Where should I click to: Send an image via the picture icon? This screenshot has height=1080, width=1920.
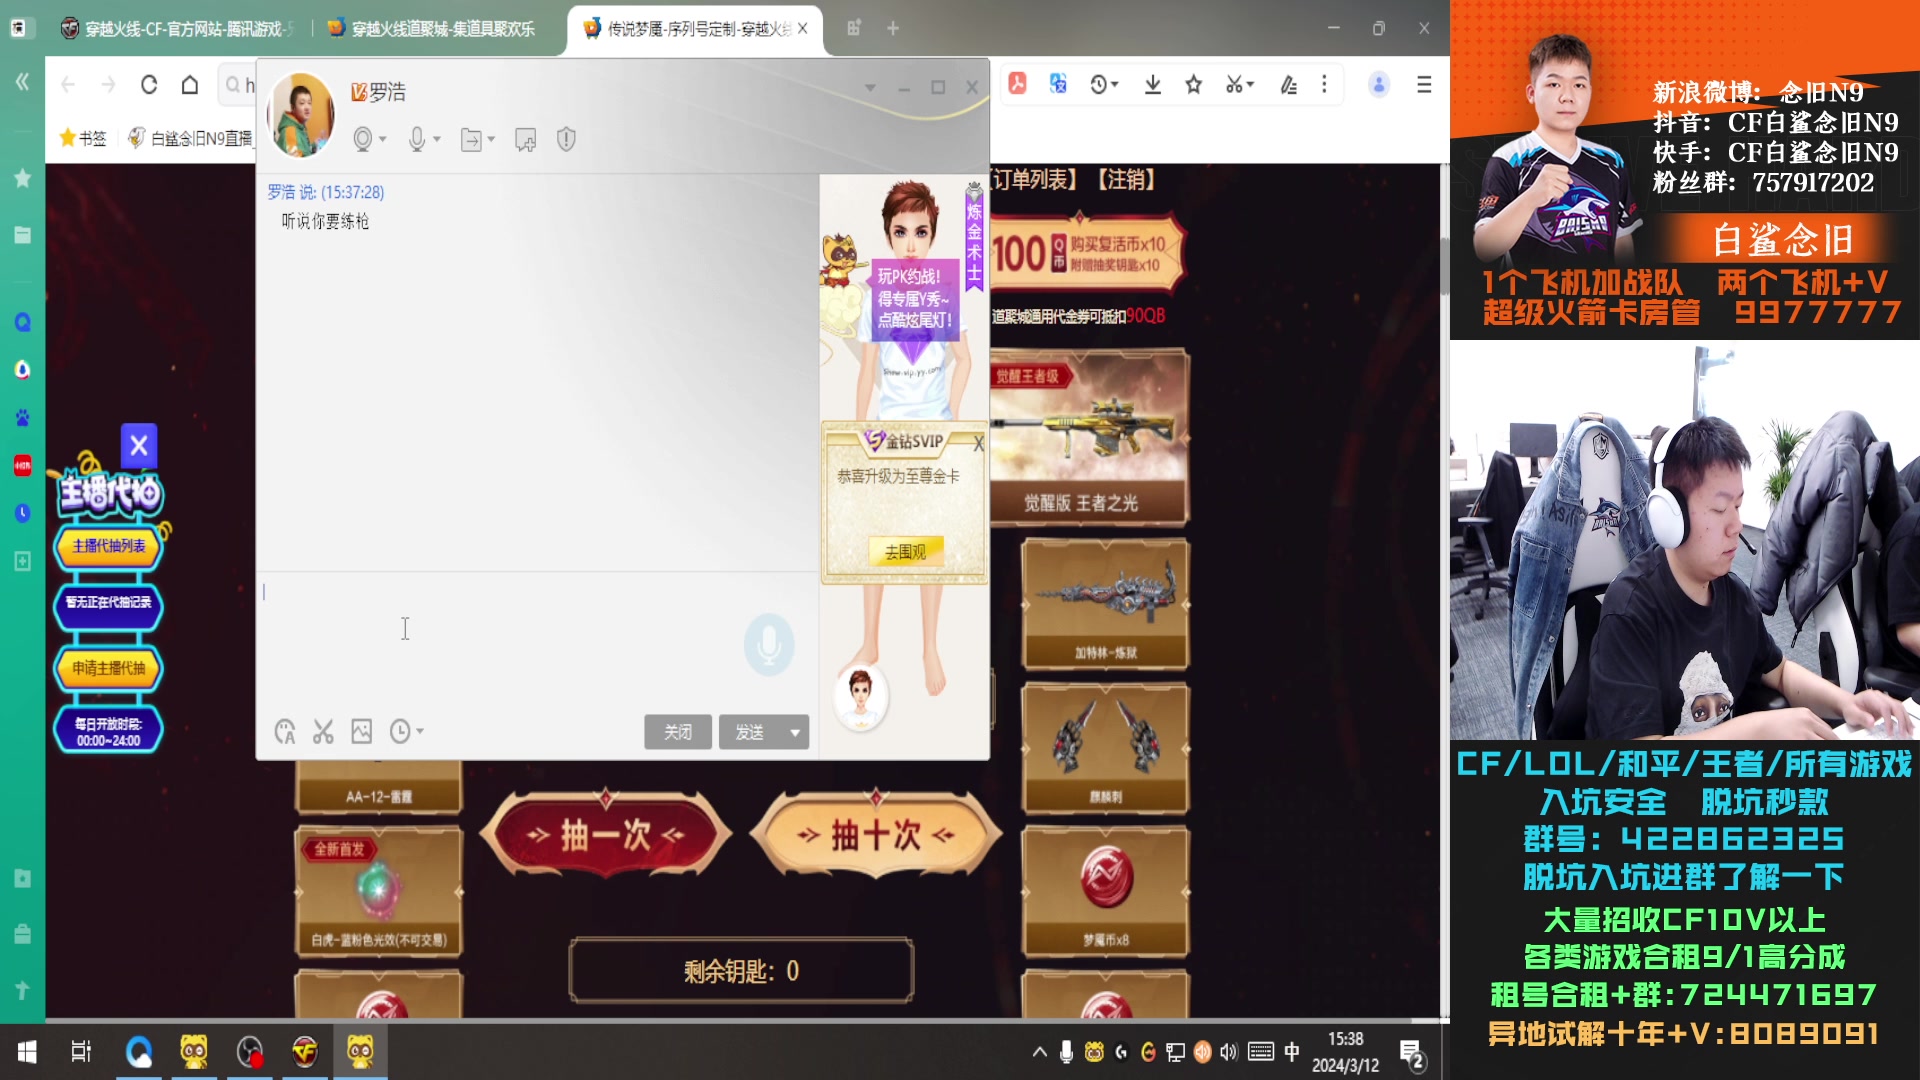pyautogui.click(x=360, y=732)
